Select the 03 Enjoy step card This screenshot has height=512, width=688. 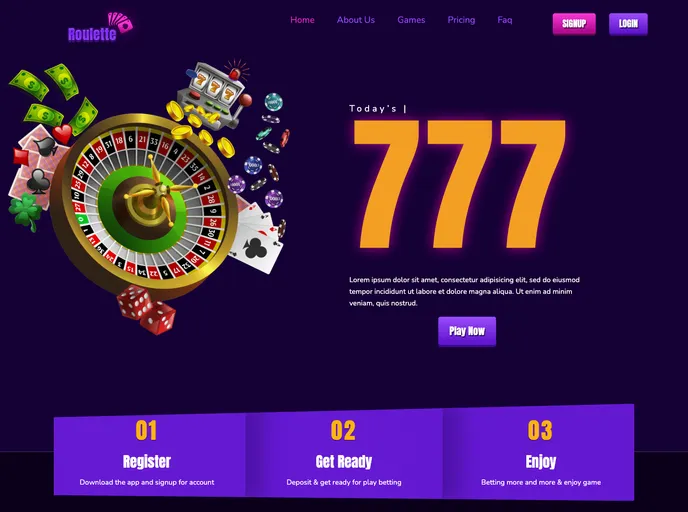click(x=539, y=452)
